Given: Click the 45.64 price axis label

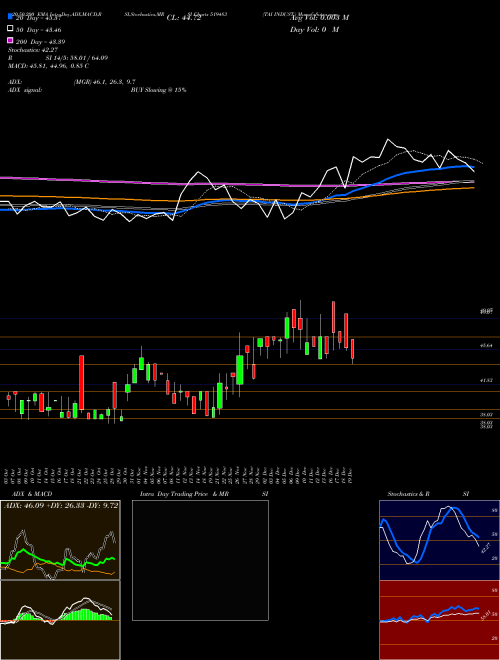Looking at the screenshot, I should tap(486, 346).
